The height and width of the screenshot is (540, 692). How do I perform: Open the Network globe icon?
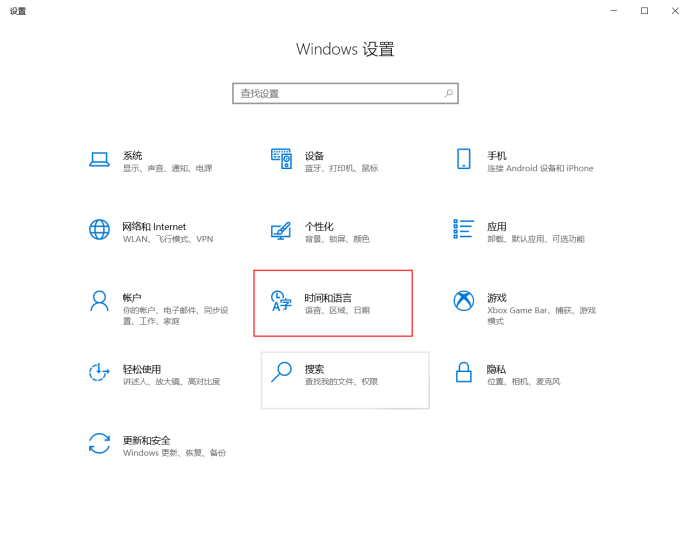coord(99,230)
